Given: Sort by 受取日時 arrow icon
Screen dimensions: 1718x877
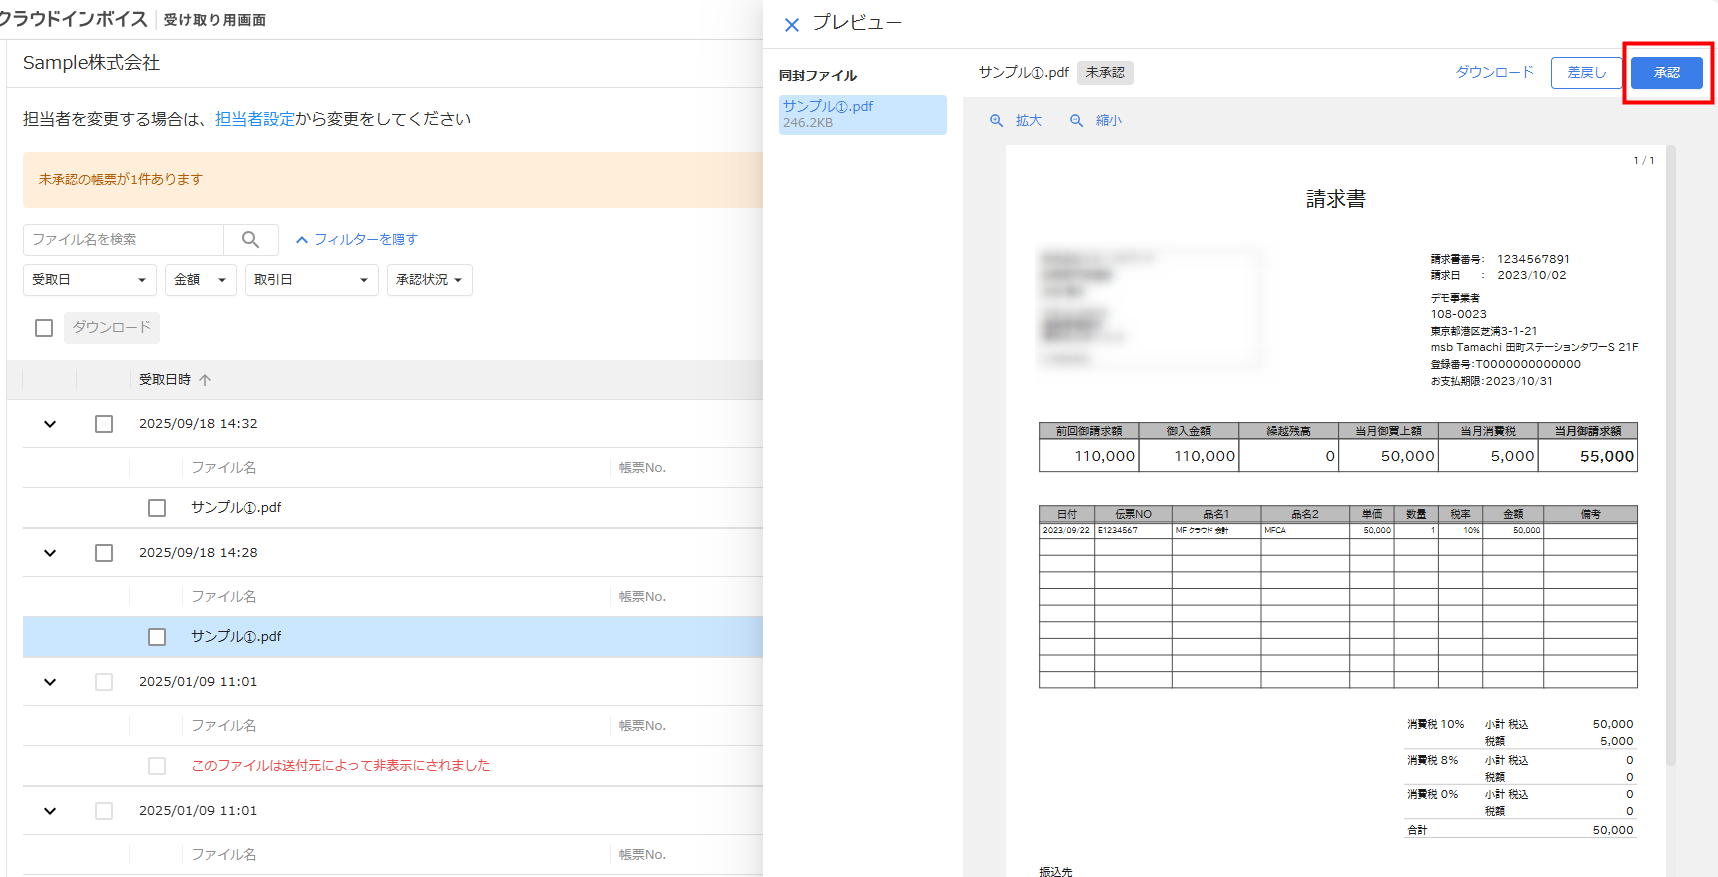Looking at the screenshot, I should (x=205, y=380).
